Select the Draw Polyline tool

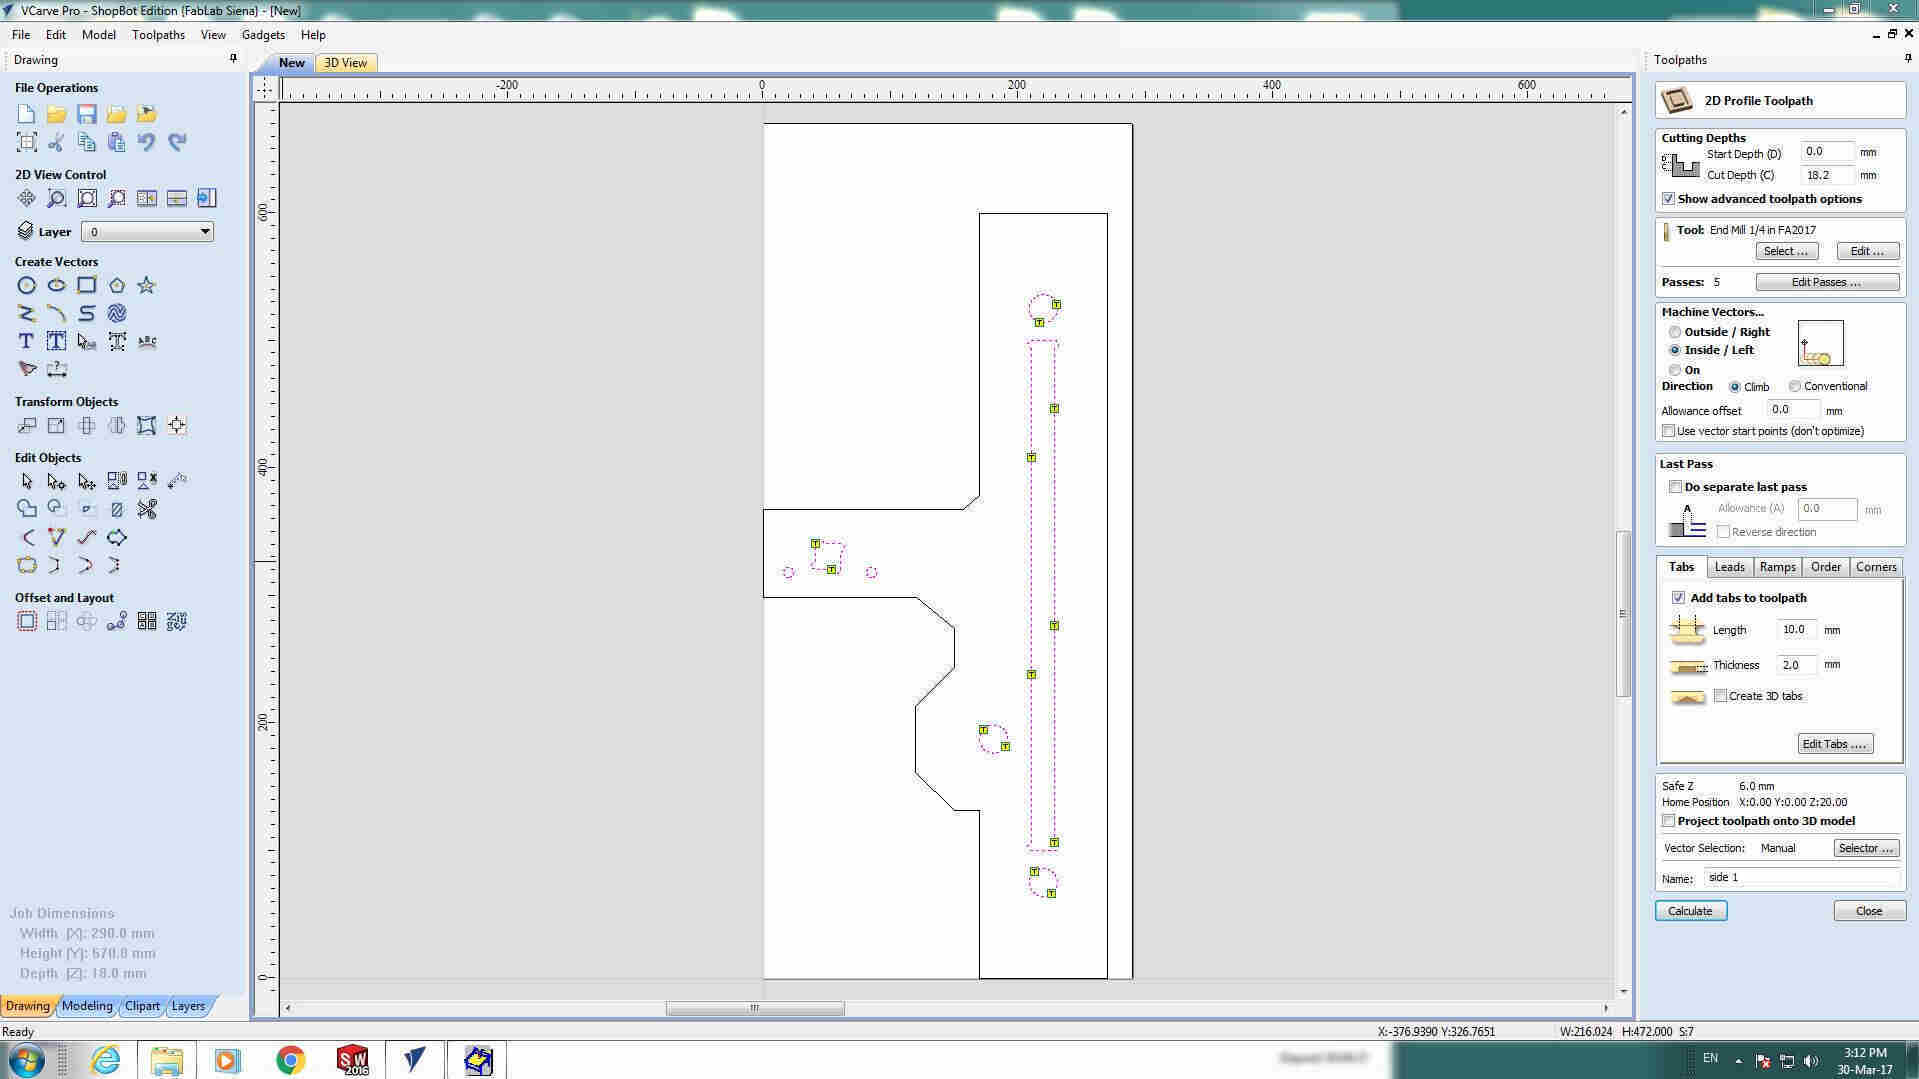point(27,314)
